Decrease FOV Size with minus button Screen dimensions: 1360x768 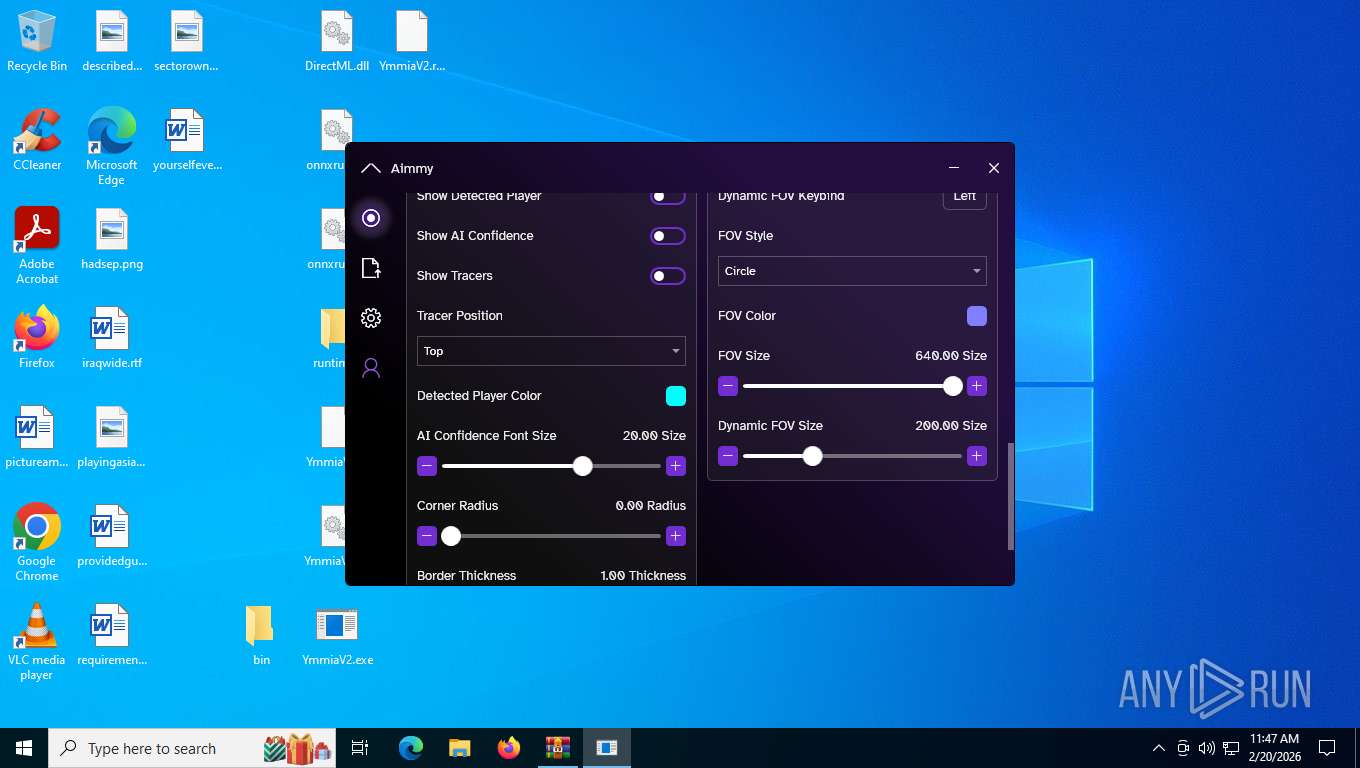pos(728,386)
